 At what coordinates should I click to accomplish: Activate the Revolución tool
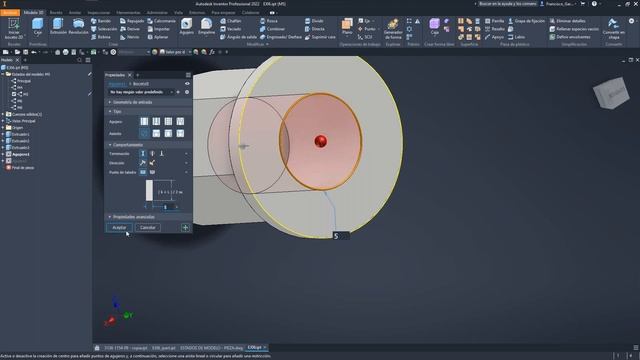[78, 27]
